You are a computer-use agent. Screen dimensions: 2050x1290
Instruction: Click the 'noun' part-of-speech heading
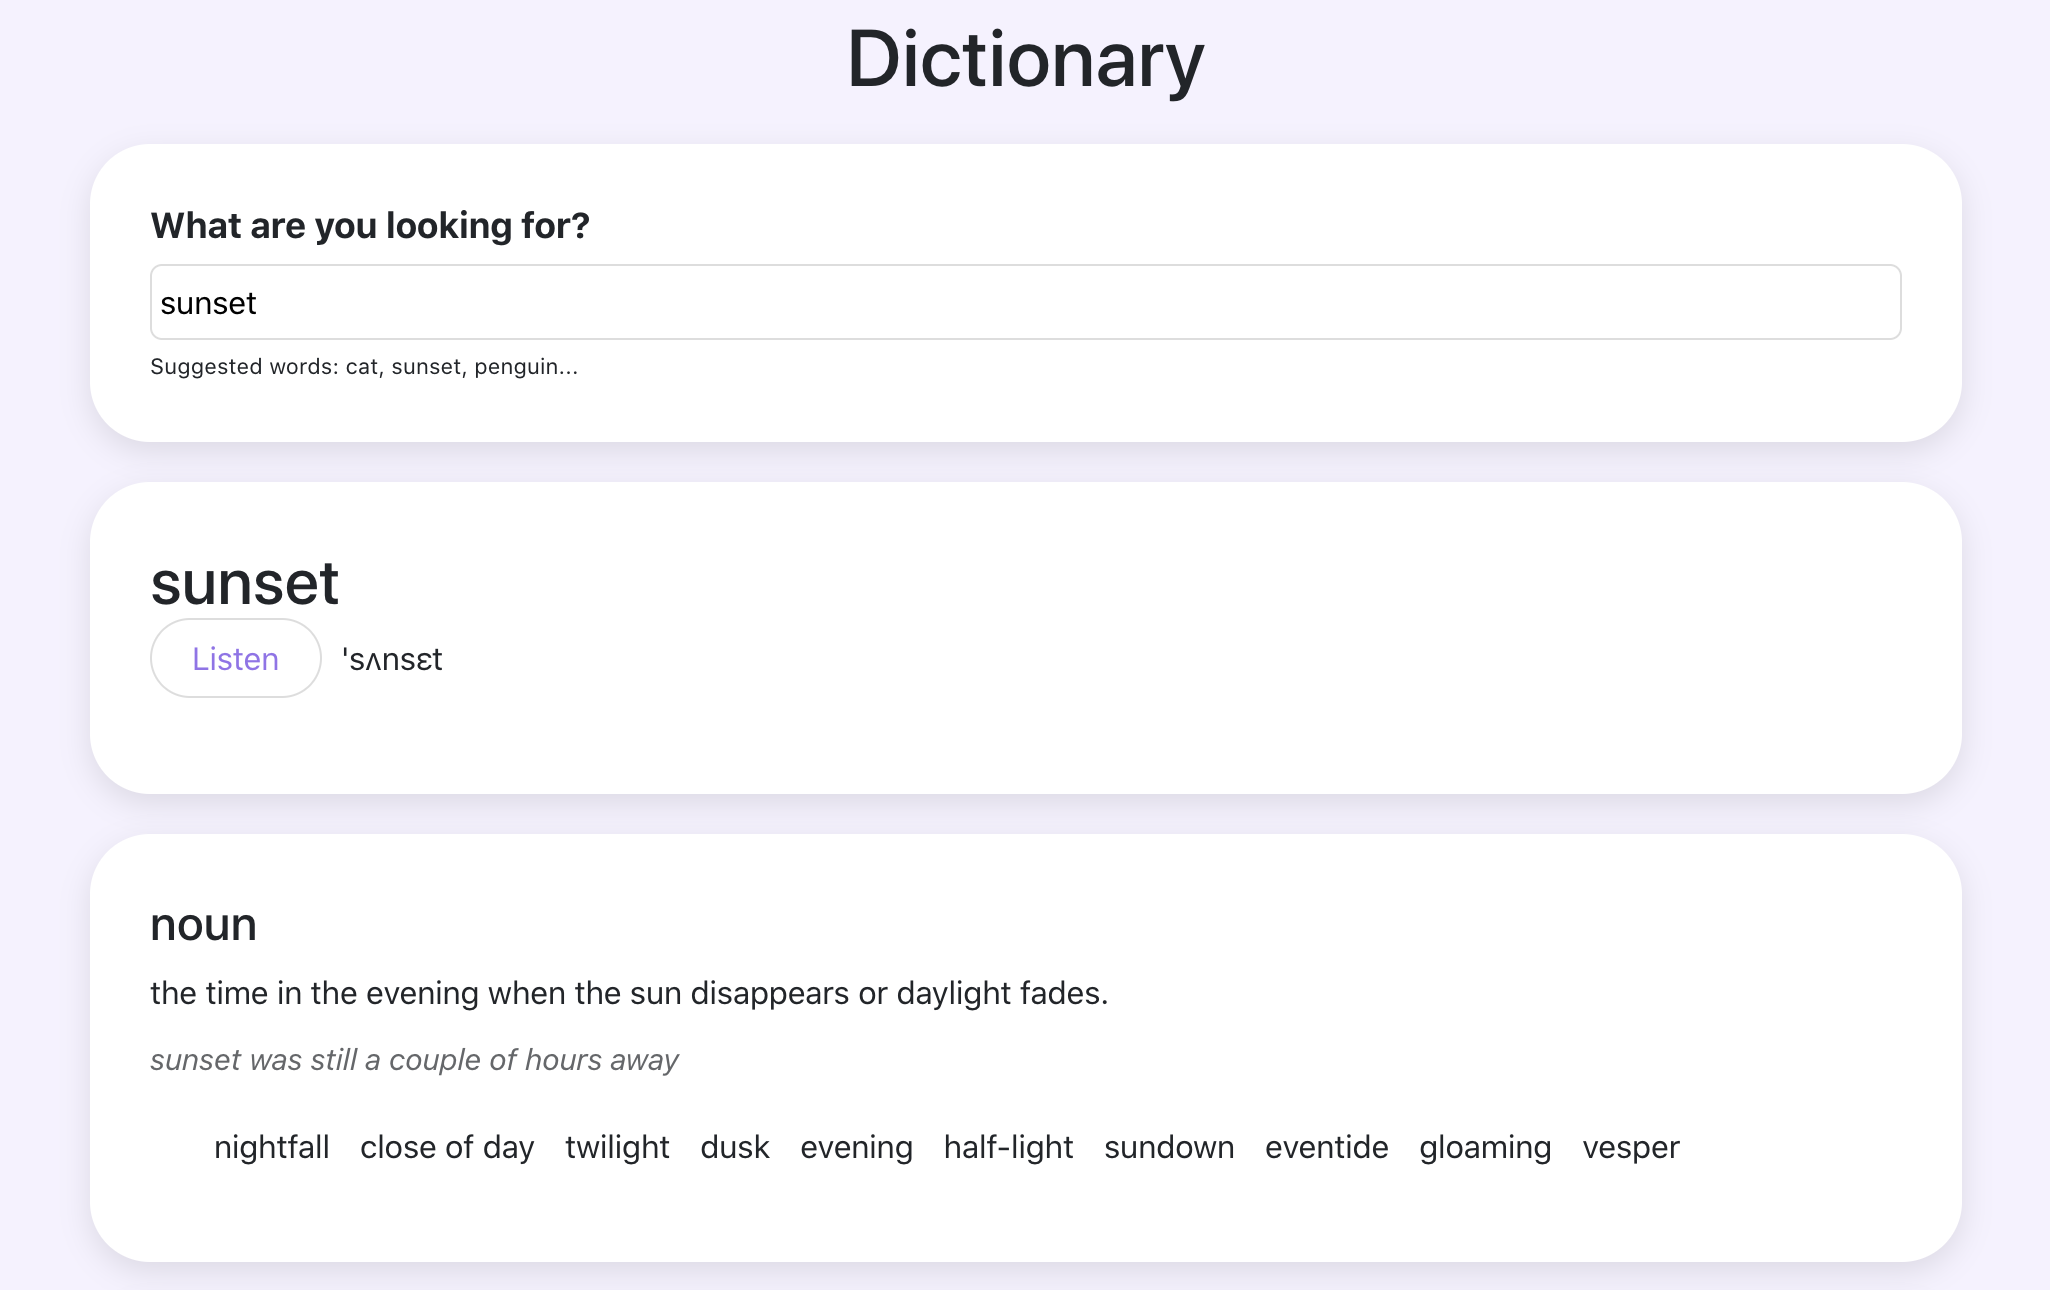[x=203, y=925]
